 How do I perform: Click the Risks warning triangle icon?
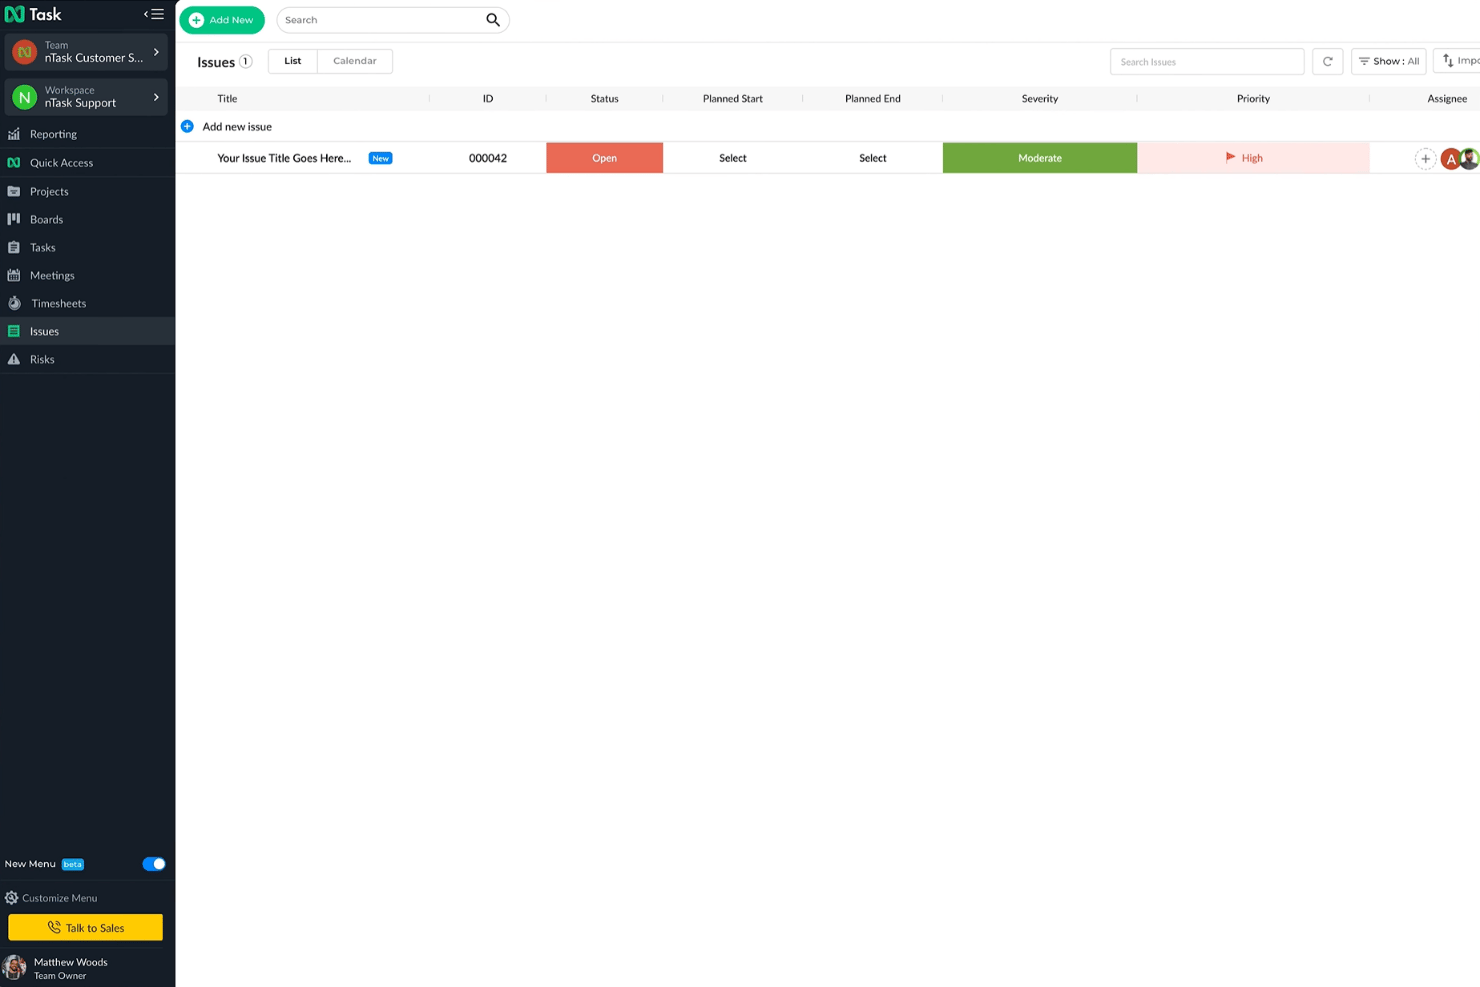point(14,359)
